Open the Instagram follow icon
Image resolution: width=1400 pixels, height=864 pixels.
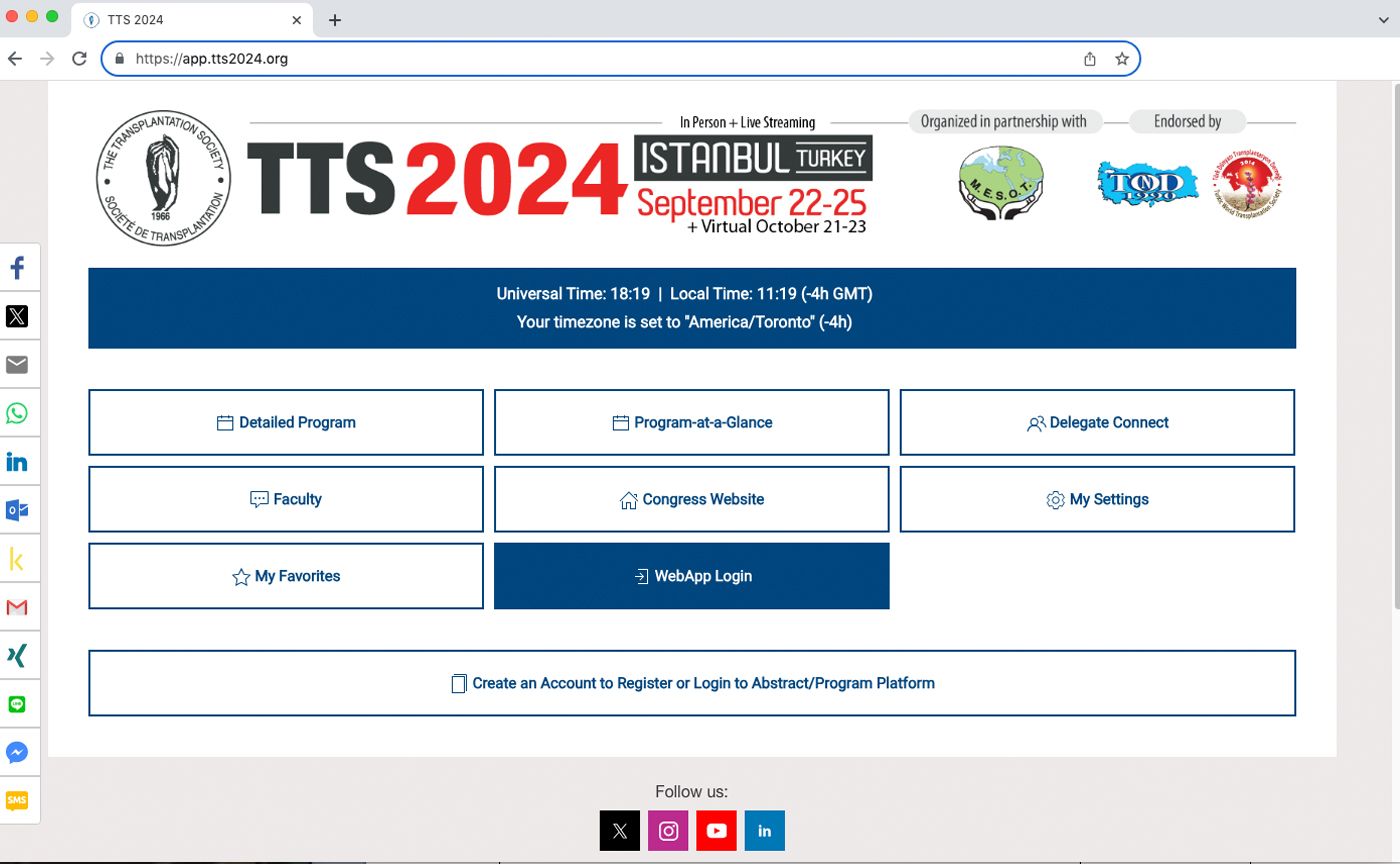[x=668, y=831]
